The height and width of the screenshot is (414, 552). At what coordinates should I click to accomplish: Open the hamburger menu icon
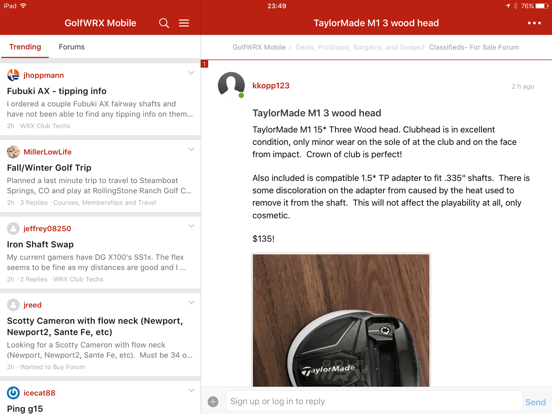pyautogui.click(x=184, y=23)
